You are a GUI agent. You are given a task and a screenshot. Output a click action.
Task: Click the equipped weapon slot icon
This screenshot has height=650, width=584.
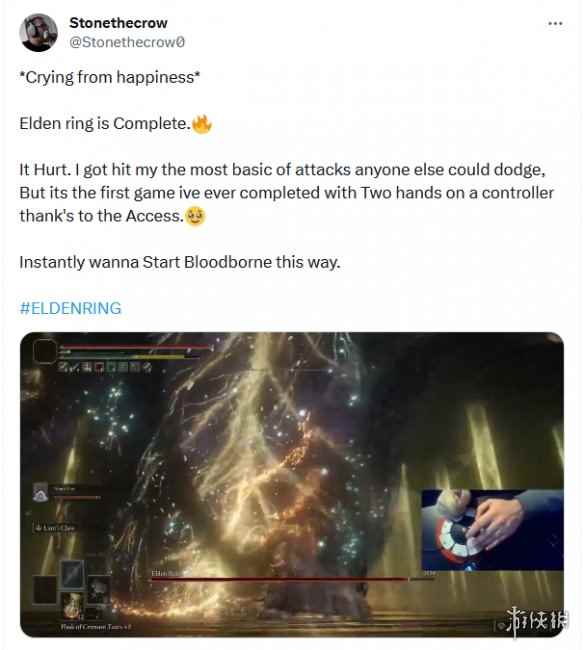pyautogui.click(x=72, y=574)
